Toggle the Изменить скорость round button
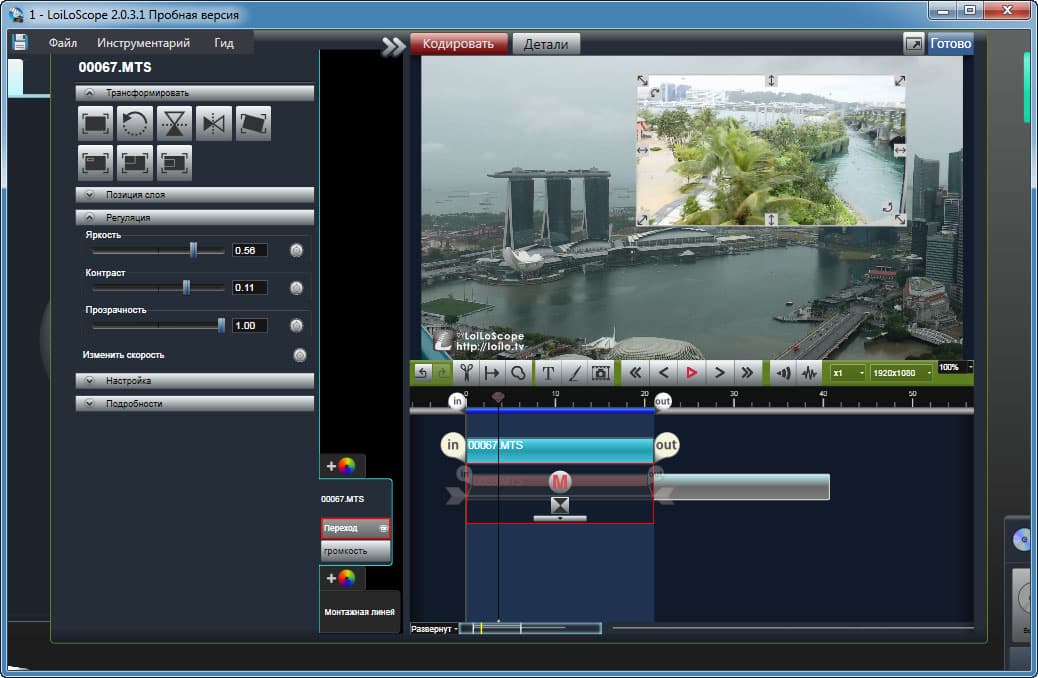Viewport: 1038px width, 678px height. [x=300, y=355]
